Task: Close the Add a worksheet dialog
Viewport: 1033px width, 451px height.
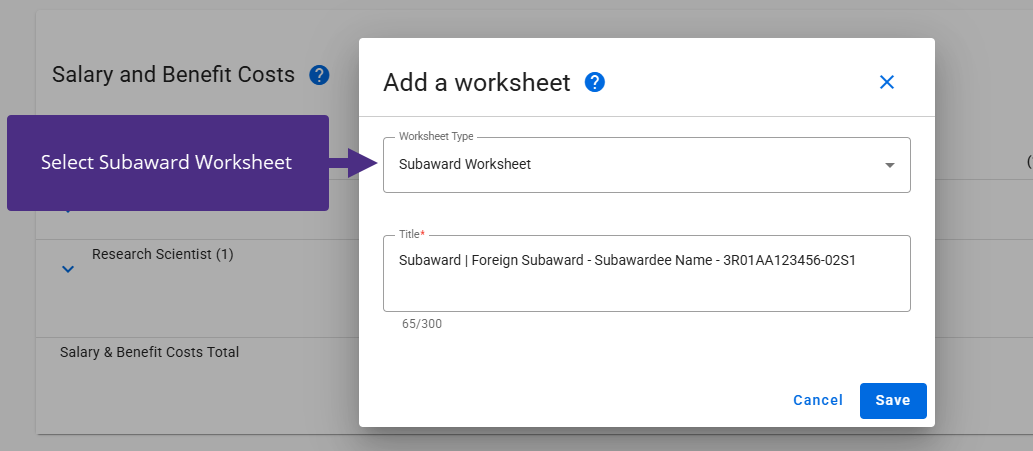Action: click(x=886, y=82)
